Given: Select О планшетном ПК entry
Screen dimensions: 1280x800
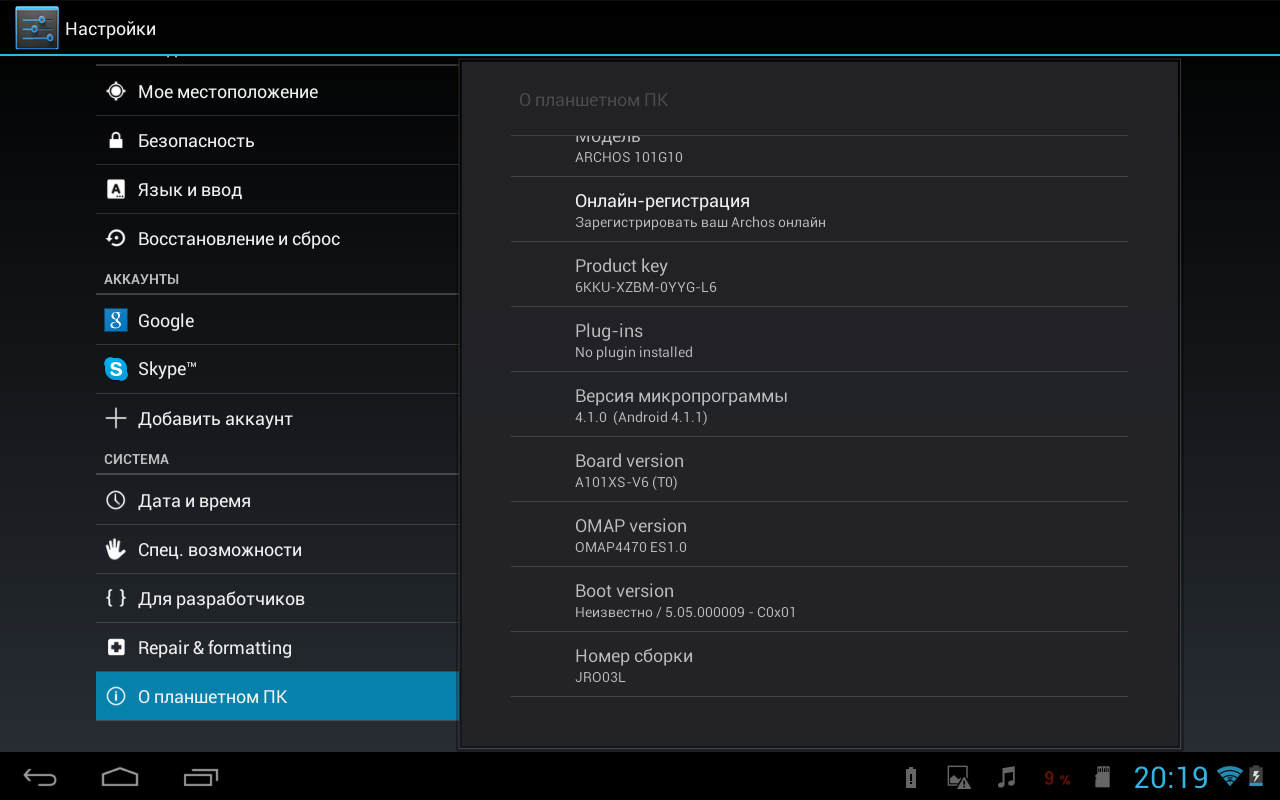Looking at the screenshot, I should [277, 696].
